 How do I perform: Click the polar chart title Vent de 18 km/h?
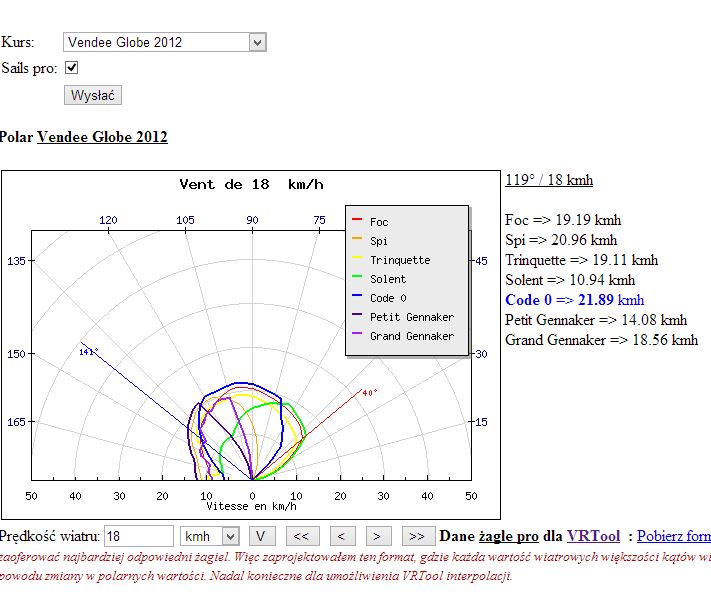click(x=251, y=185)
